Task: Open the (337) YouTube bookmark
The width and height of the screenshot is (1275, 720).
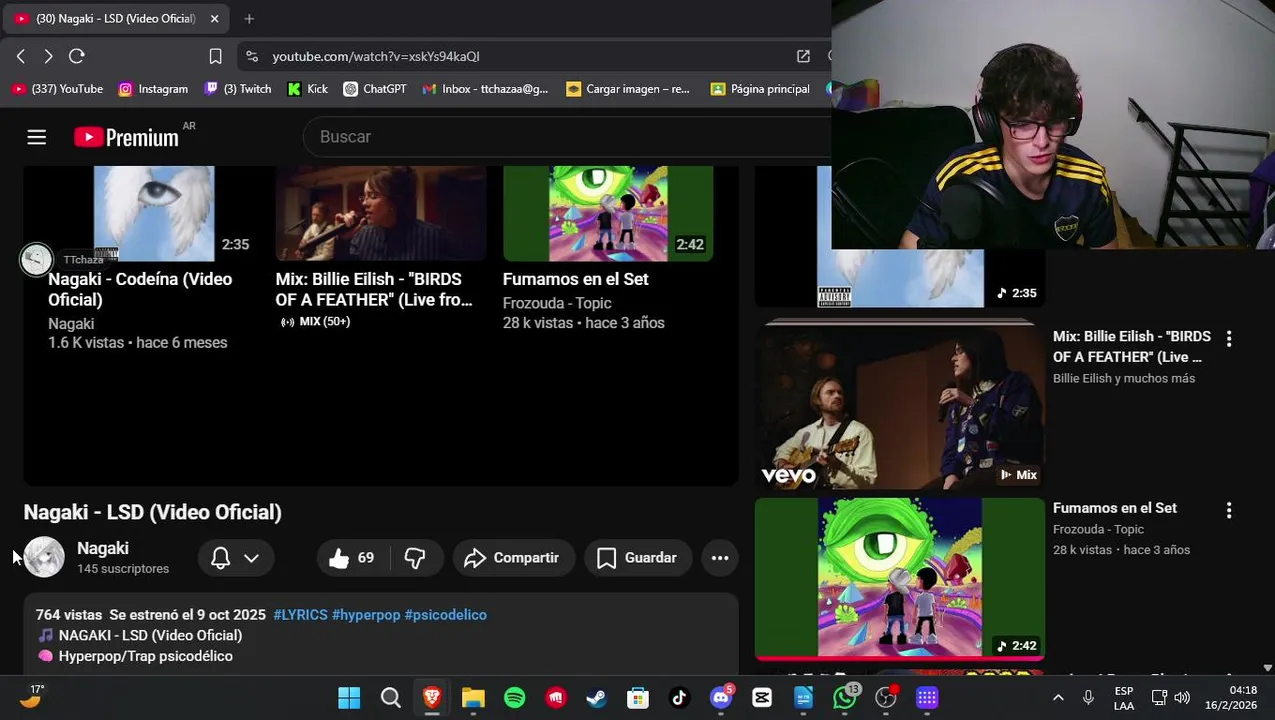Action: [57, 89]
